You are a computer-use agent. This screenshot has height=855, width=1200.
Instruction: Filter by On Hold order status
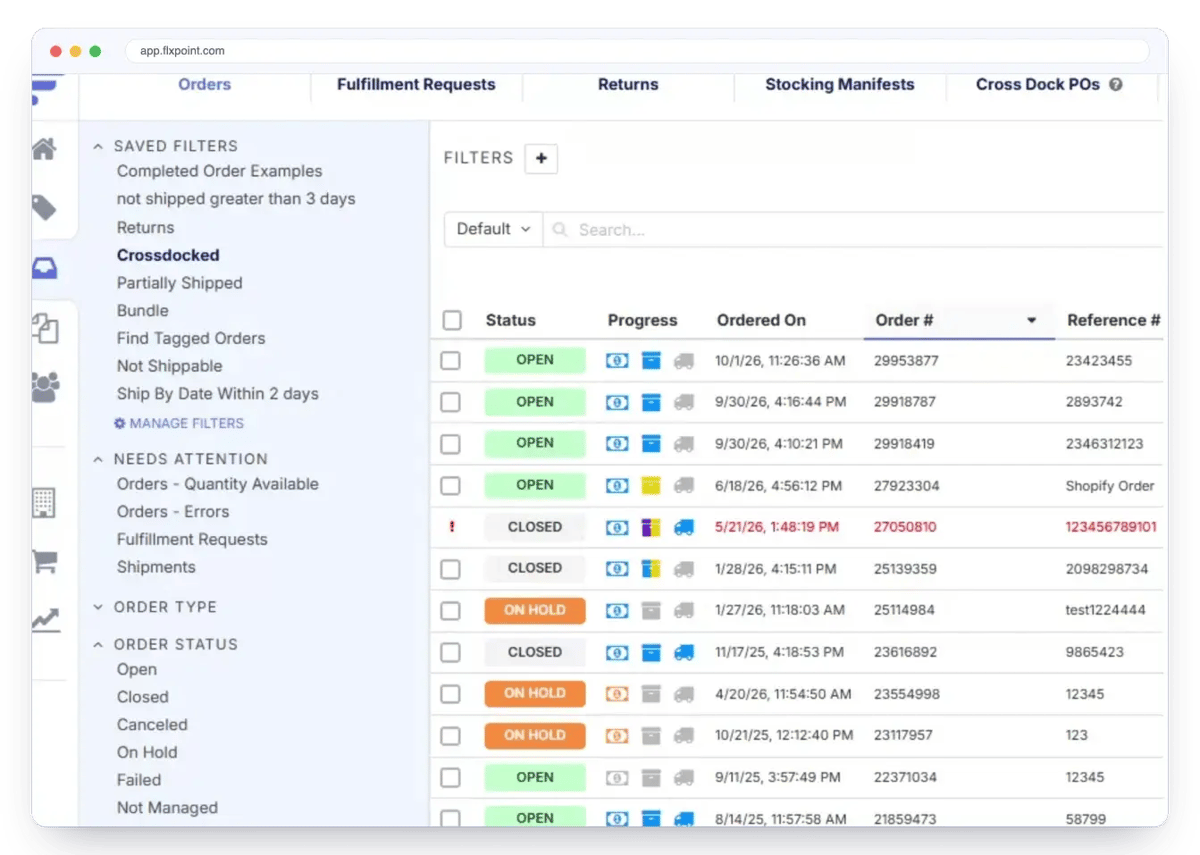click(147, 752)
